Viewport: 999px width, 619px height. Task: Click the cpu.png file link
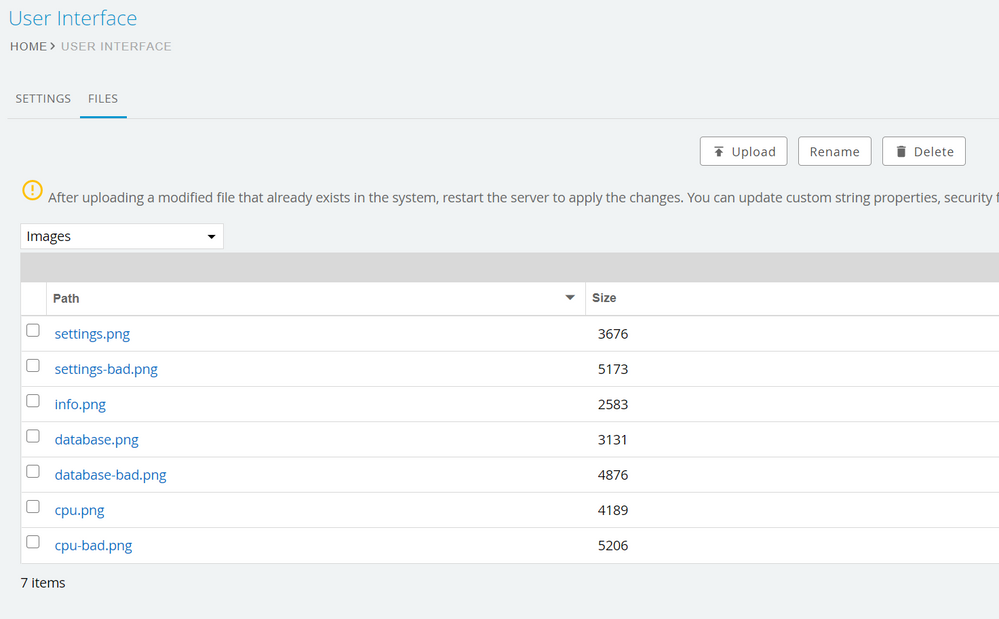[79, 510]
